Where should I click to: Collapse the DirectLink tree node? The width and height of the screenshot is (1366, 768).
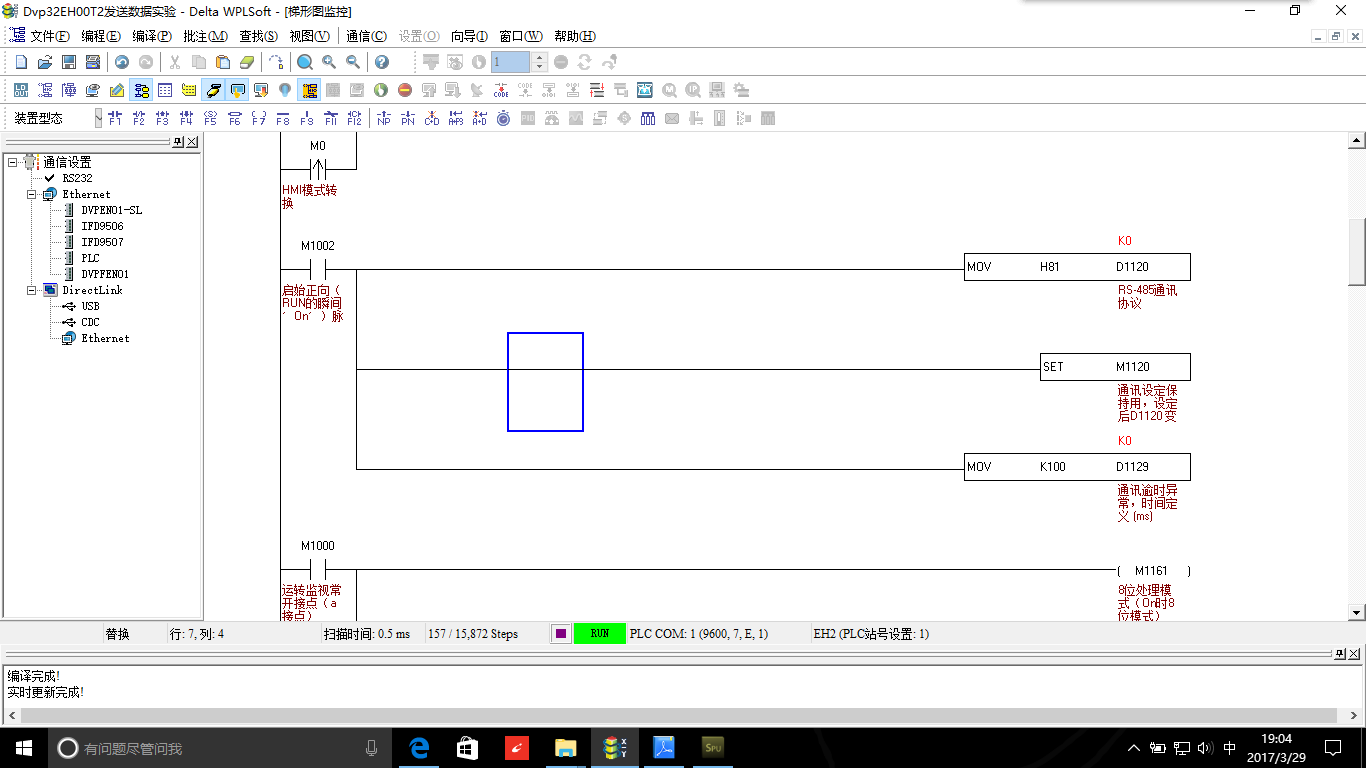tap(31, 290)
